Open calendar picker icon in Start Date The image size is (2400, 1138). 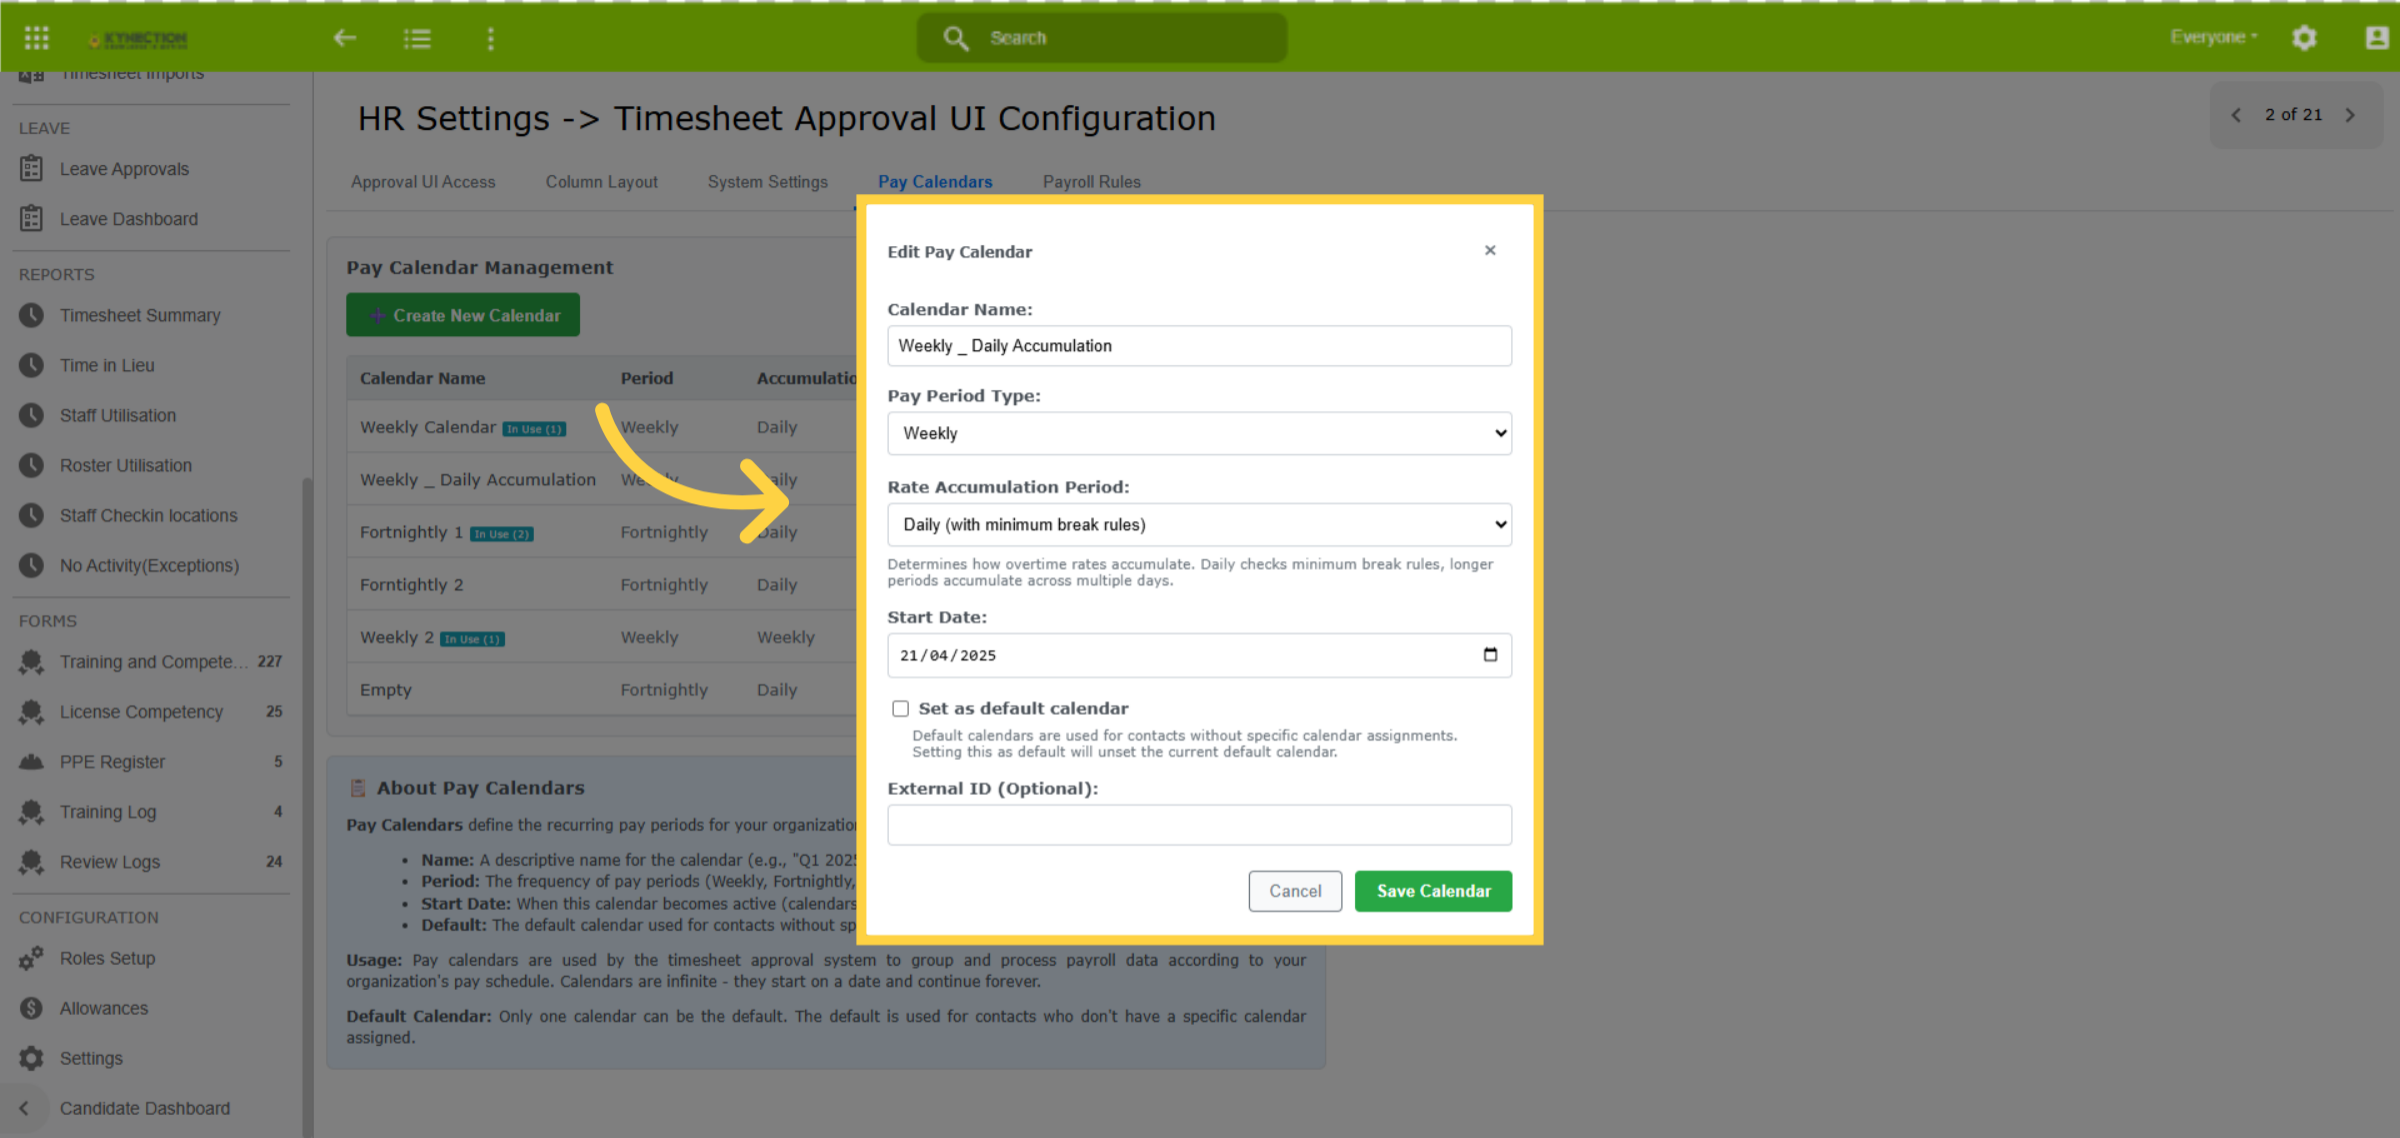coord(1490,655)
